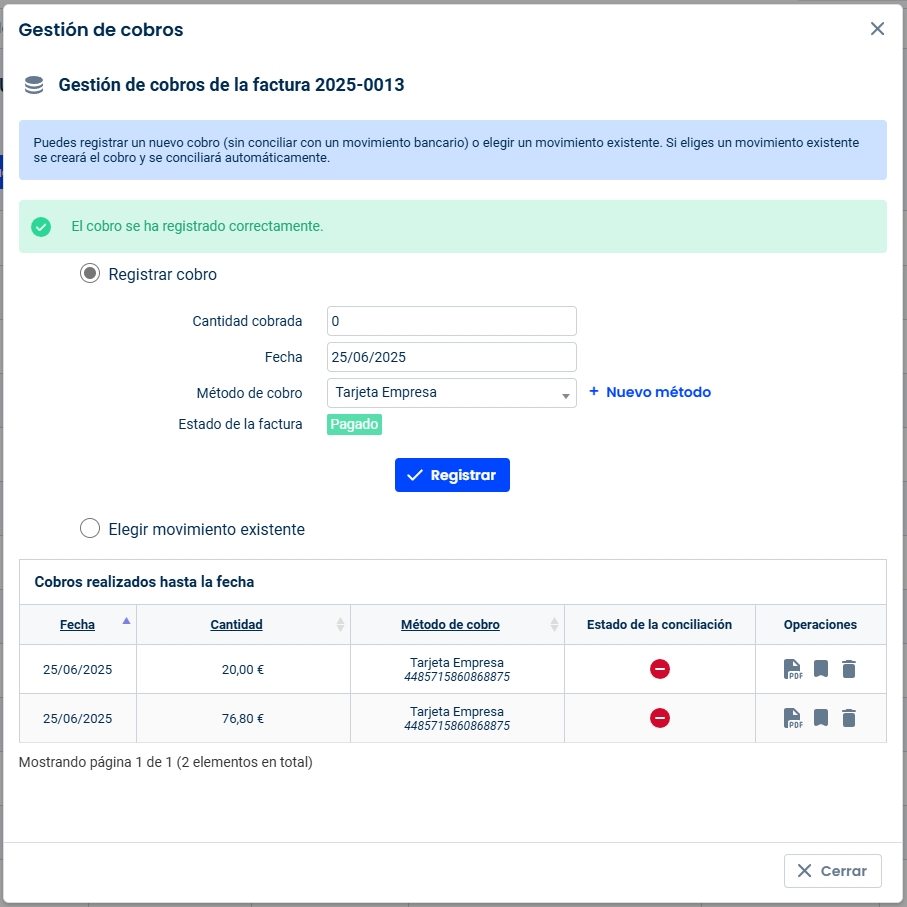Focus the Cantidad cobrada input field
The width and height of the screenshot is (907, 907).
[451, 321]
